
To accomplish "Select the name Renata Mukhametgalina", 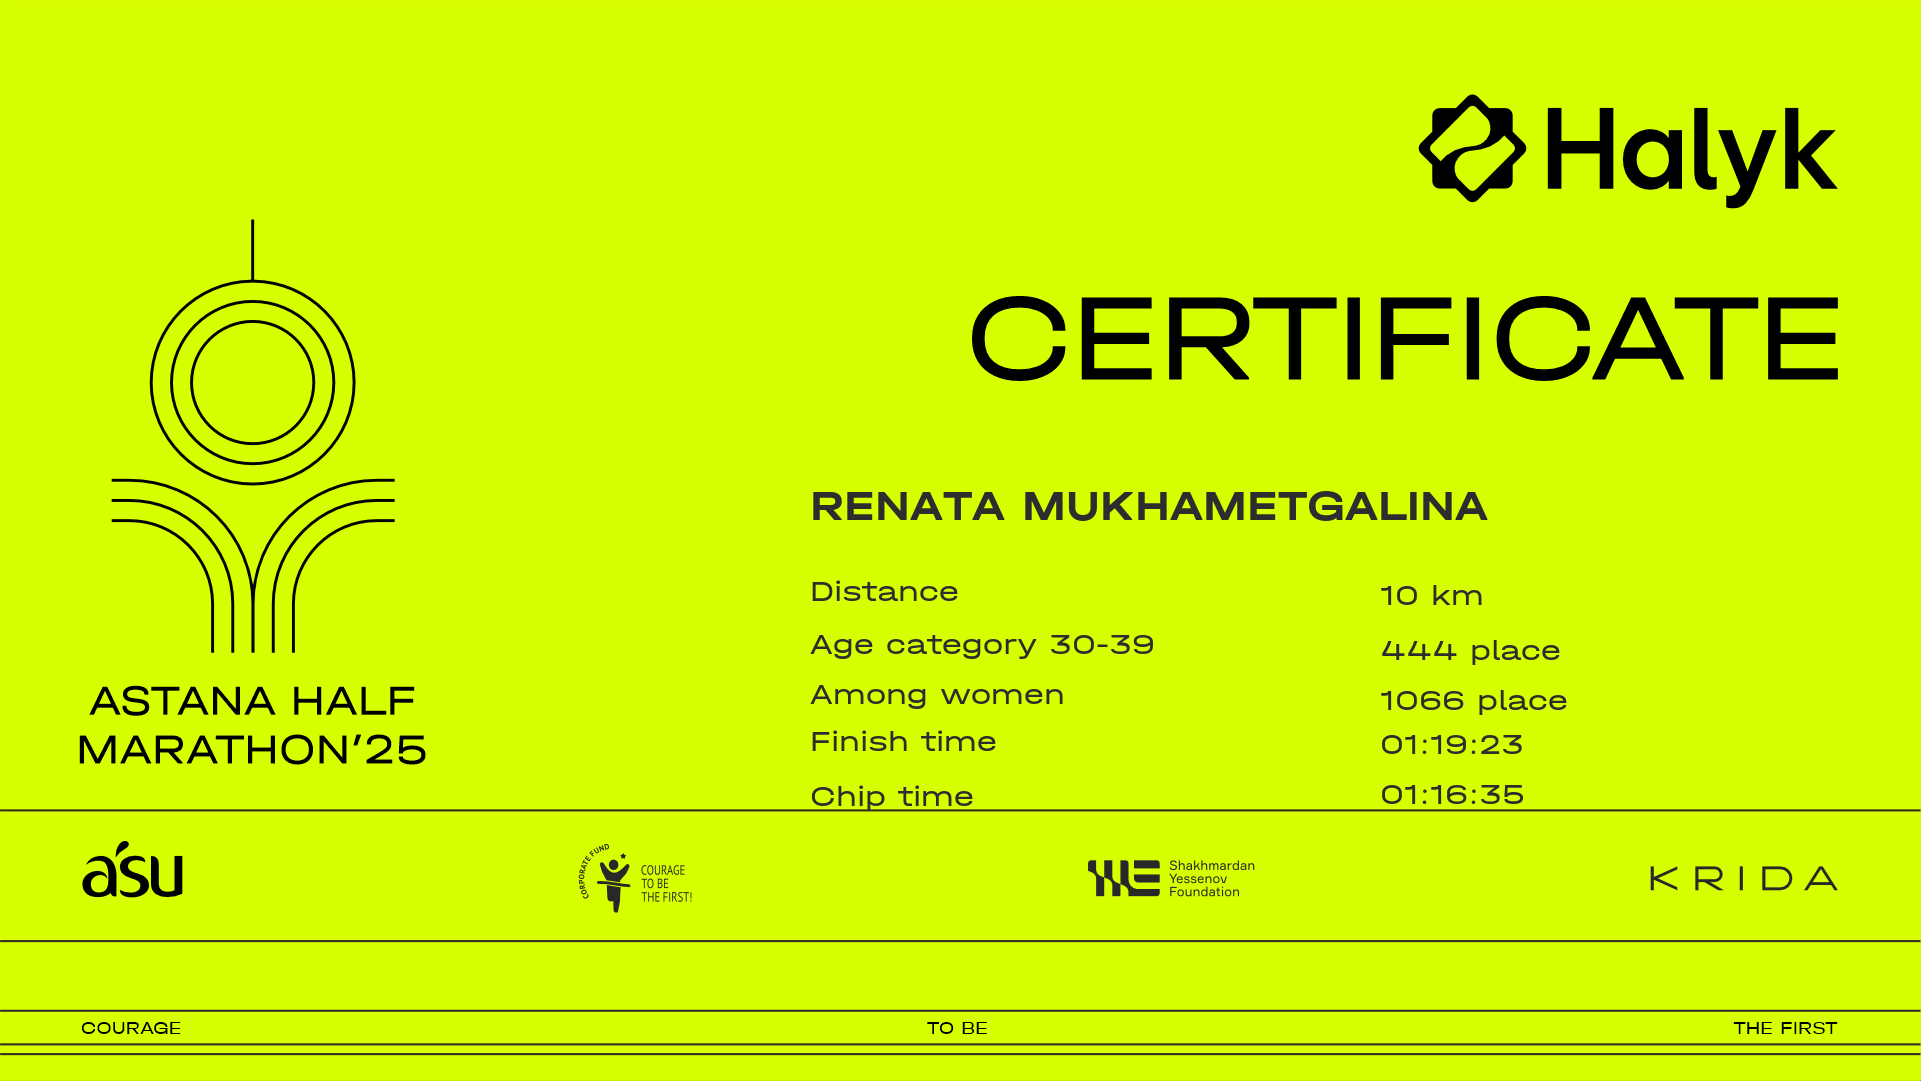I will coord(1149,507).
